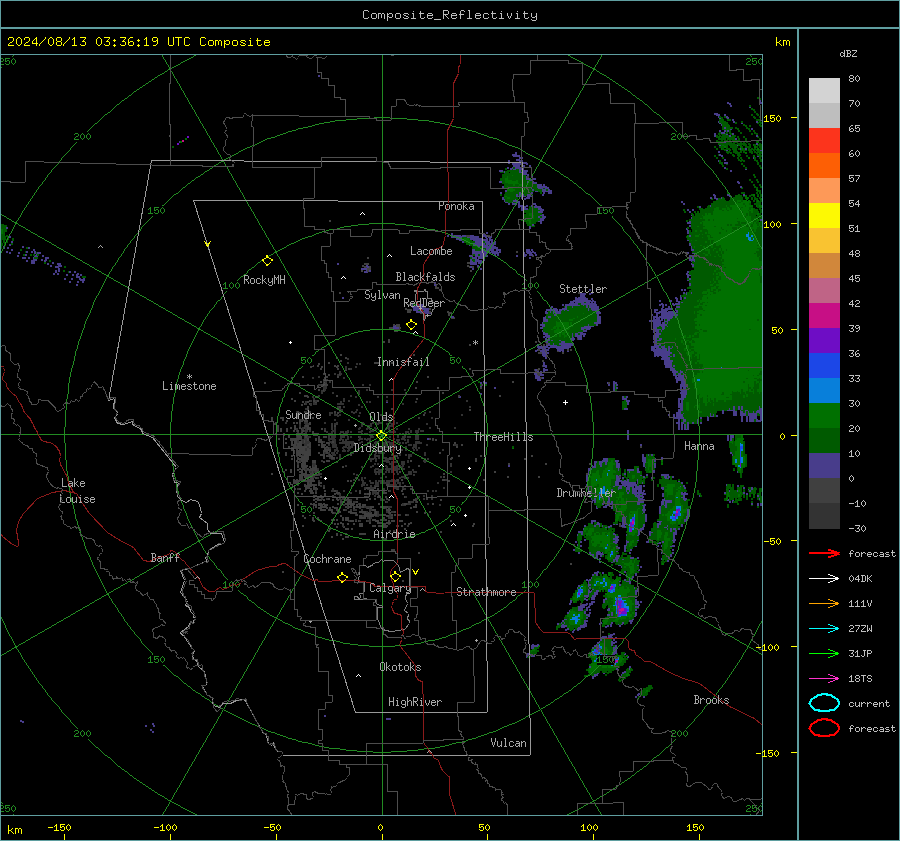This screenshot has height=841, width=900.
Task: Select the magenta 39-42 dBZ swatch
Action: 824,316
